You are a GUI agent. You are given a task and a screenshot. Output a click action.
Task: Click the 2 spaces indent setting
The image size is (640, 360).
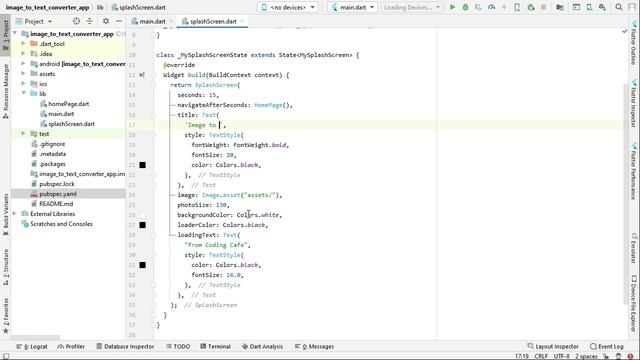(586, 356)
